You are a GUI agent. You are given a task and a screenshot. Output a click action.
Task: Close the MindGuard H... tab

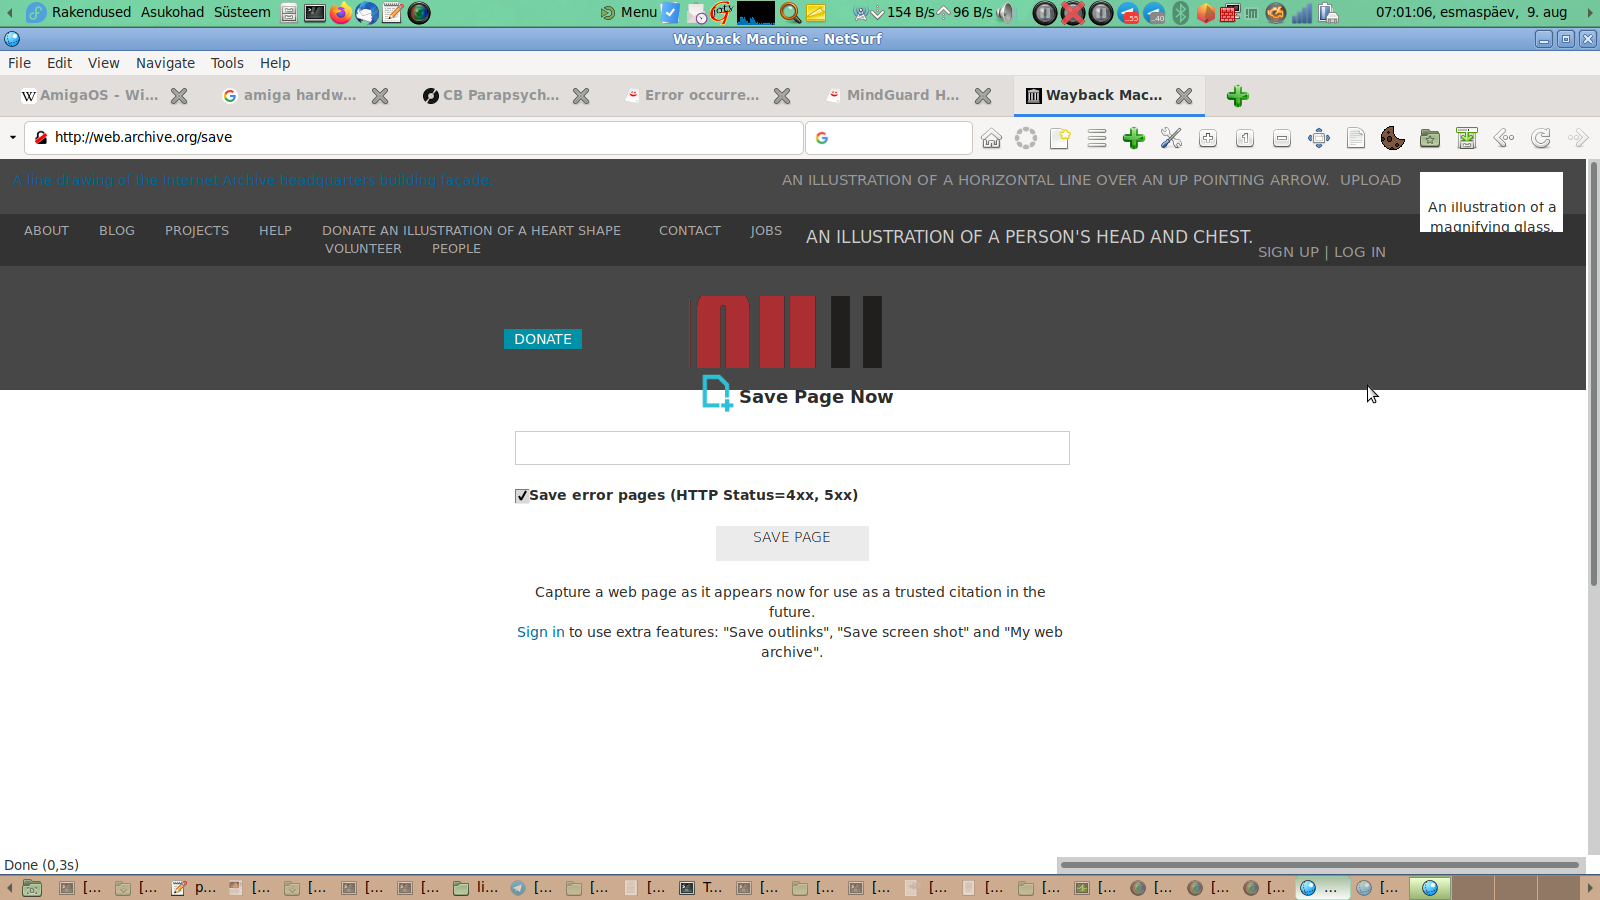(983, 96)
